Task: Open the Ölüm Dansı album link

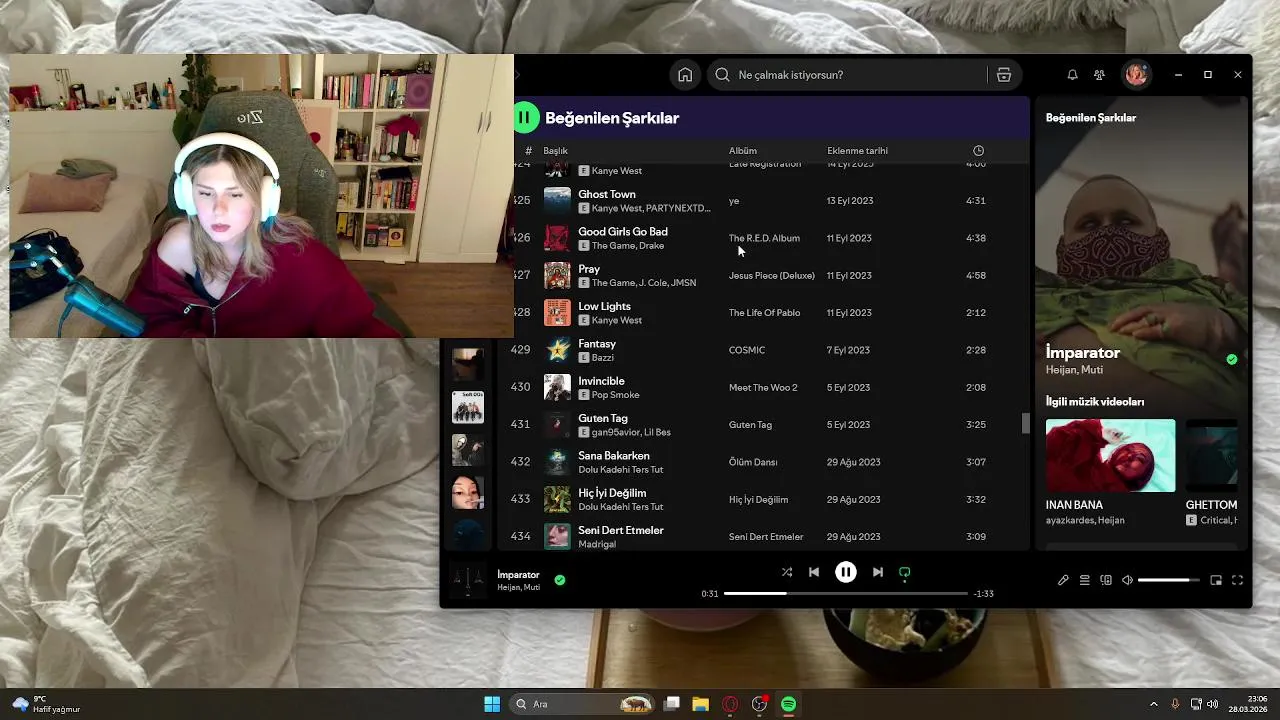Action: [753, 462]
